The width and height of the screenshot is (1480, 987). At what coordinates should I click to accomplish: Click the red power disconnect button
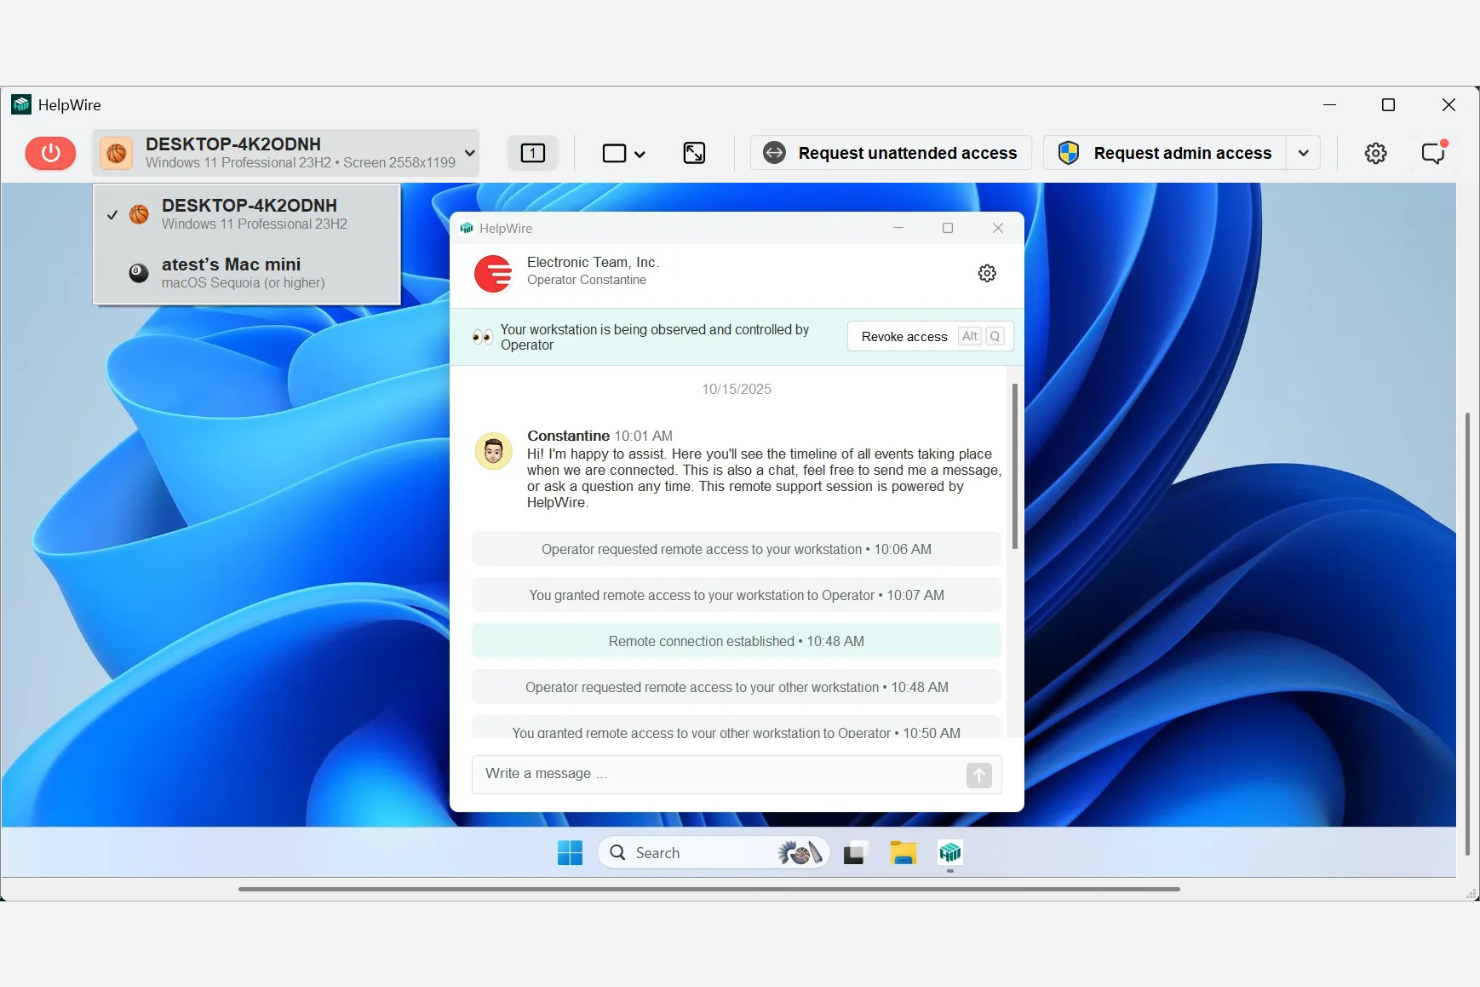[x=50, y=153]
